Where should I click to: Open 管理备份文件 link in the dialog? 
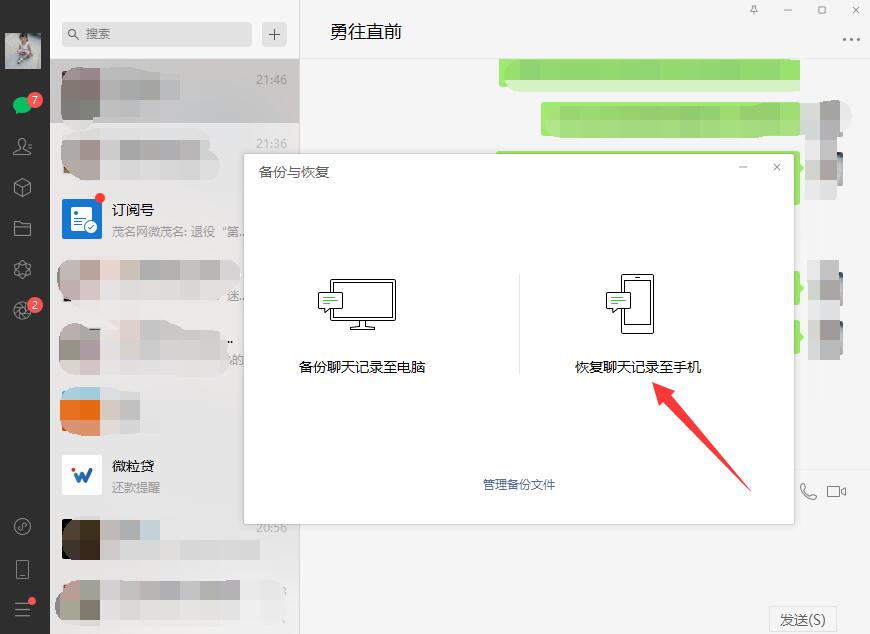pos(517,484)
